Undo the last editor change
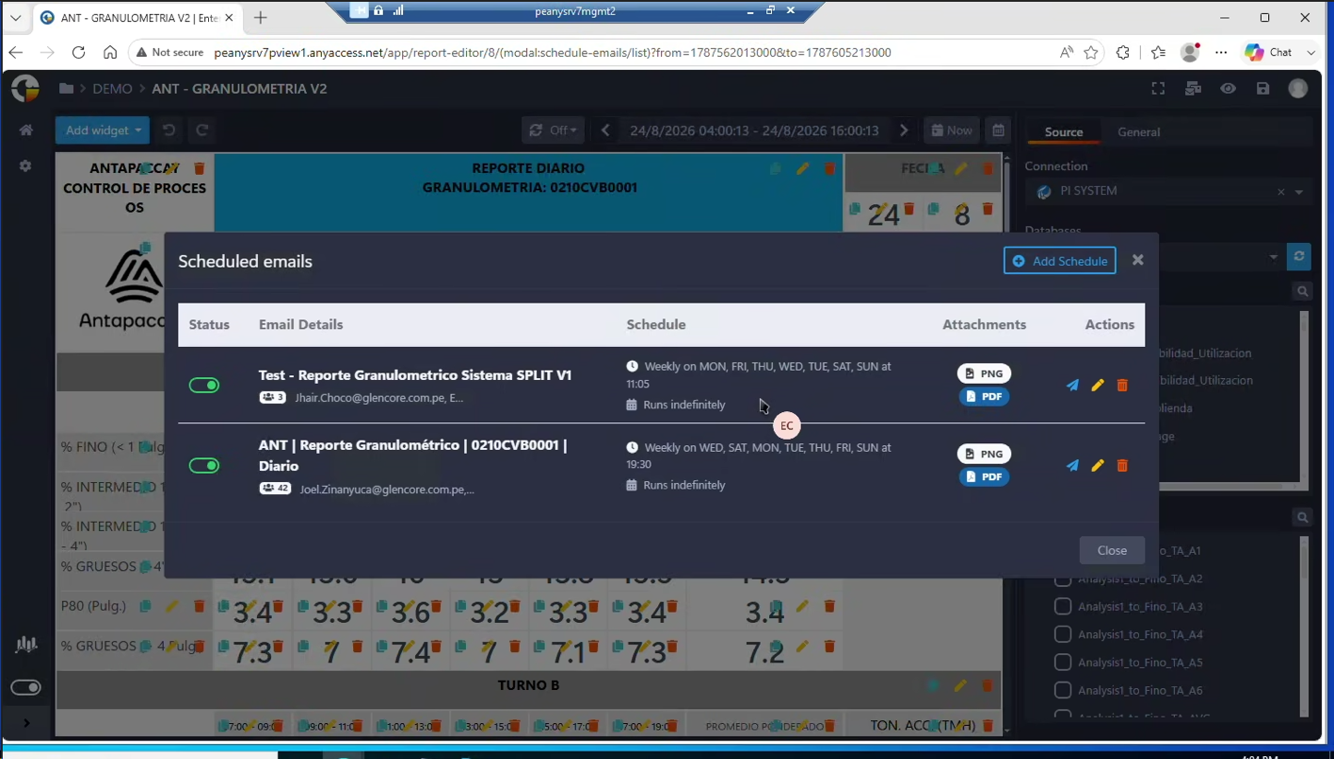 (x=169, y=130)
